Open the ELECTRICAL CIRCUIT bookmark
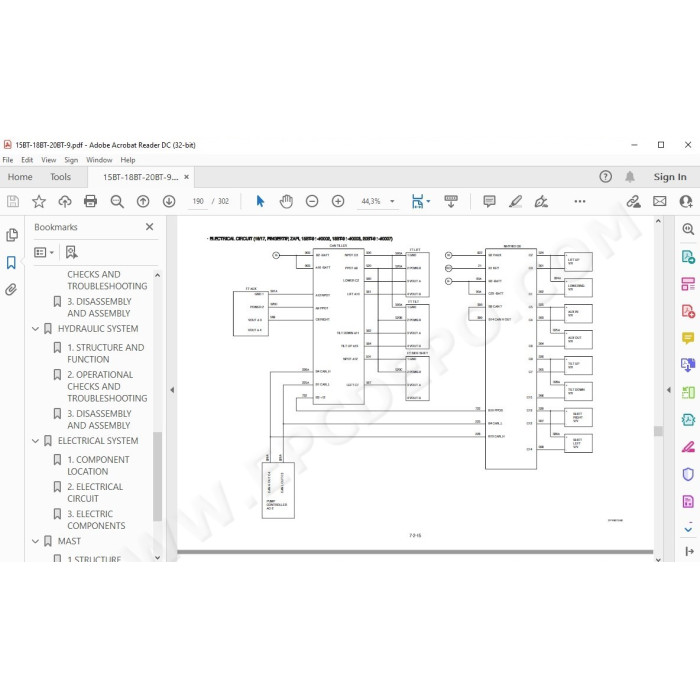The height and width of the screenshot is (700, 700). (95, 492)
